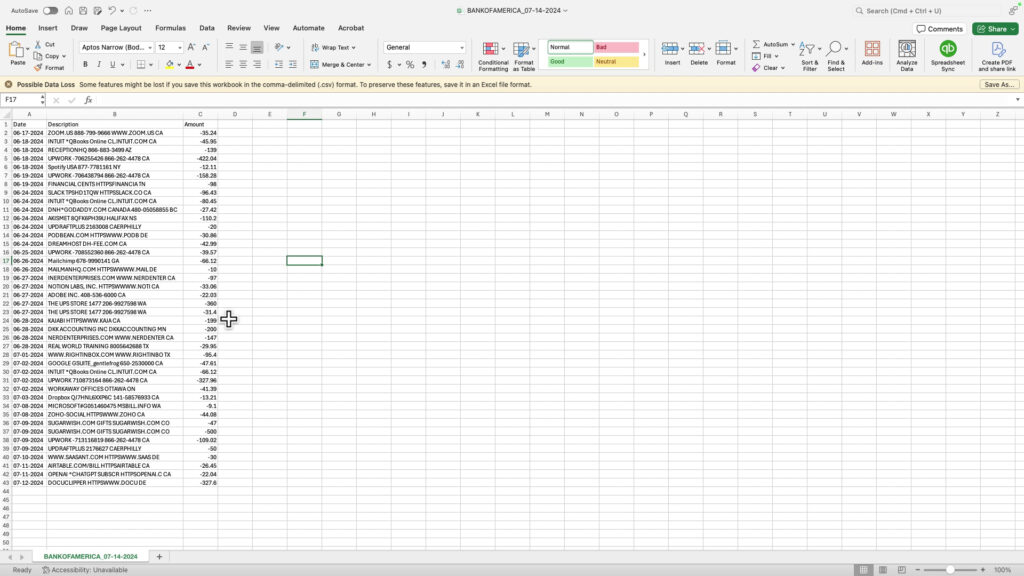Apply the Good cell style
Viewport: 1024px width, 576px height.
(x=572, y=62)
